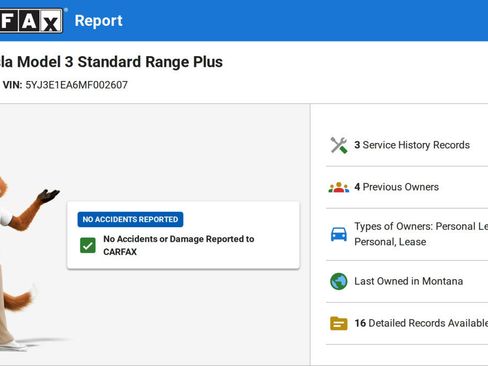Click the Report heading text
The image size is (488, 366).
[99, 21]
